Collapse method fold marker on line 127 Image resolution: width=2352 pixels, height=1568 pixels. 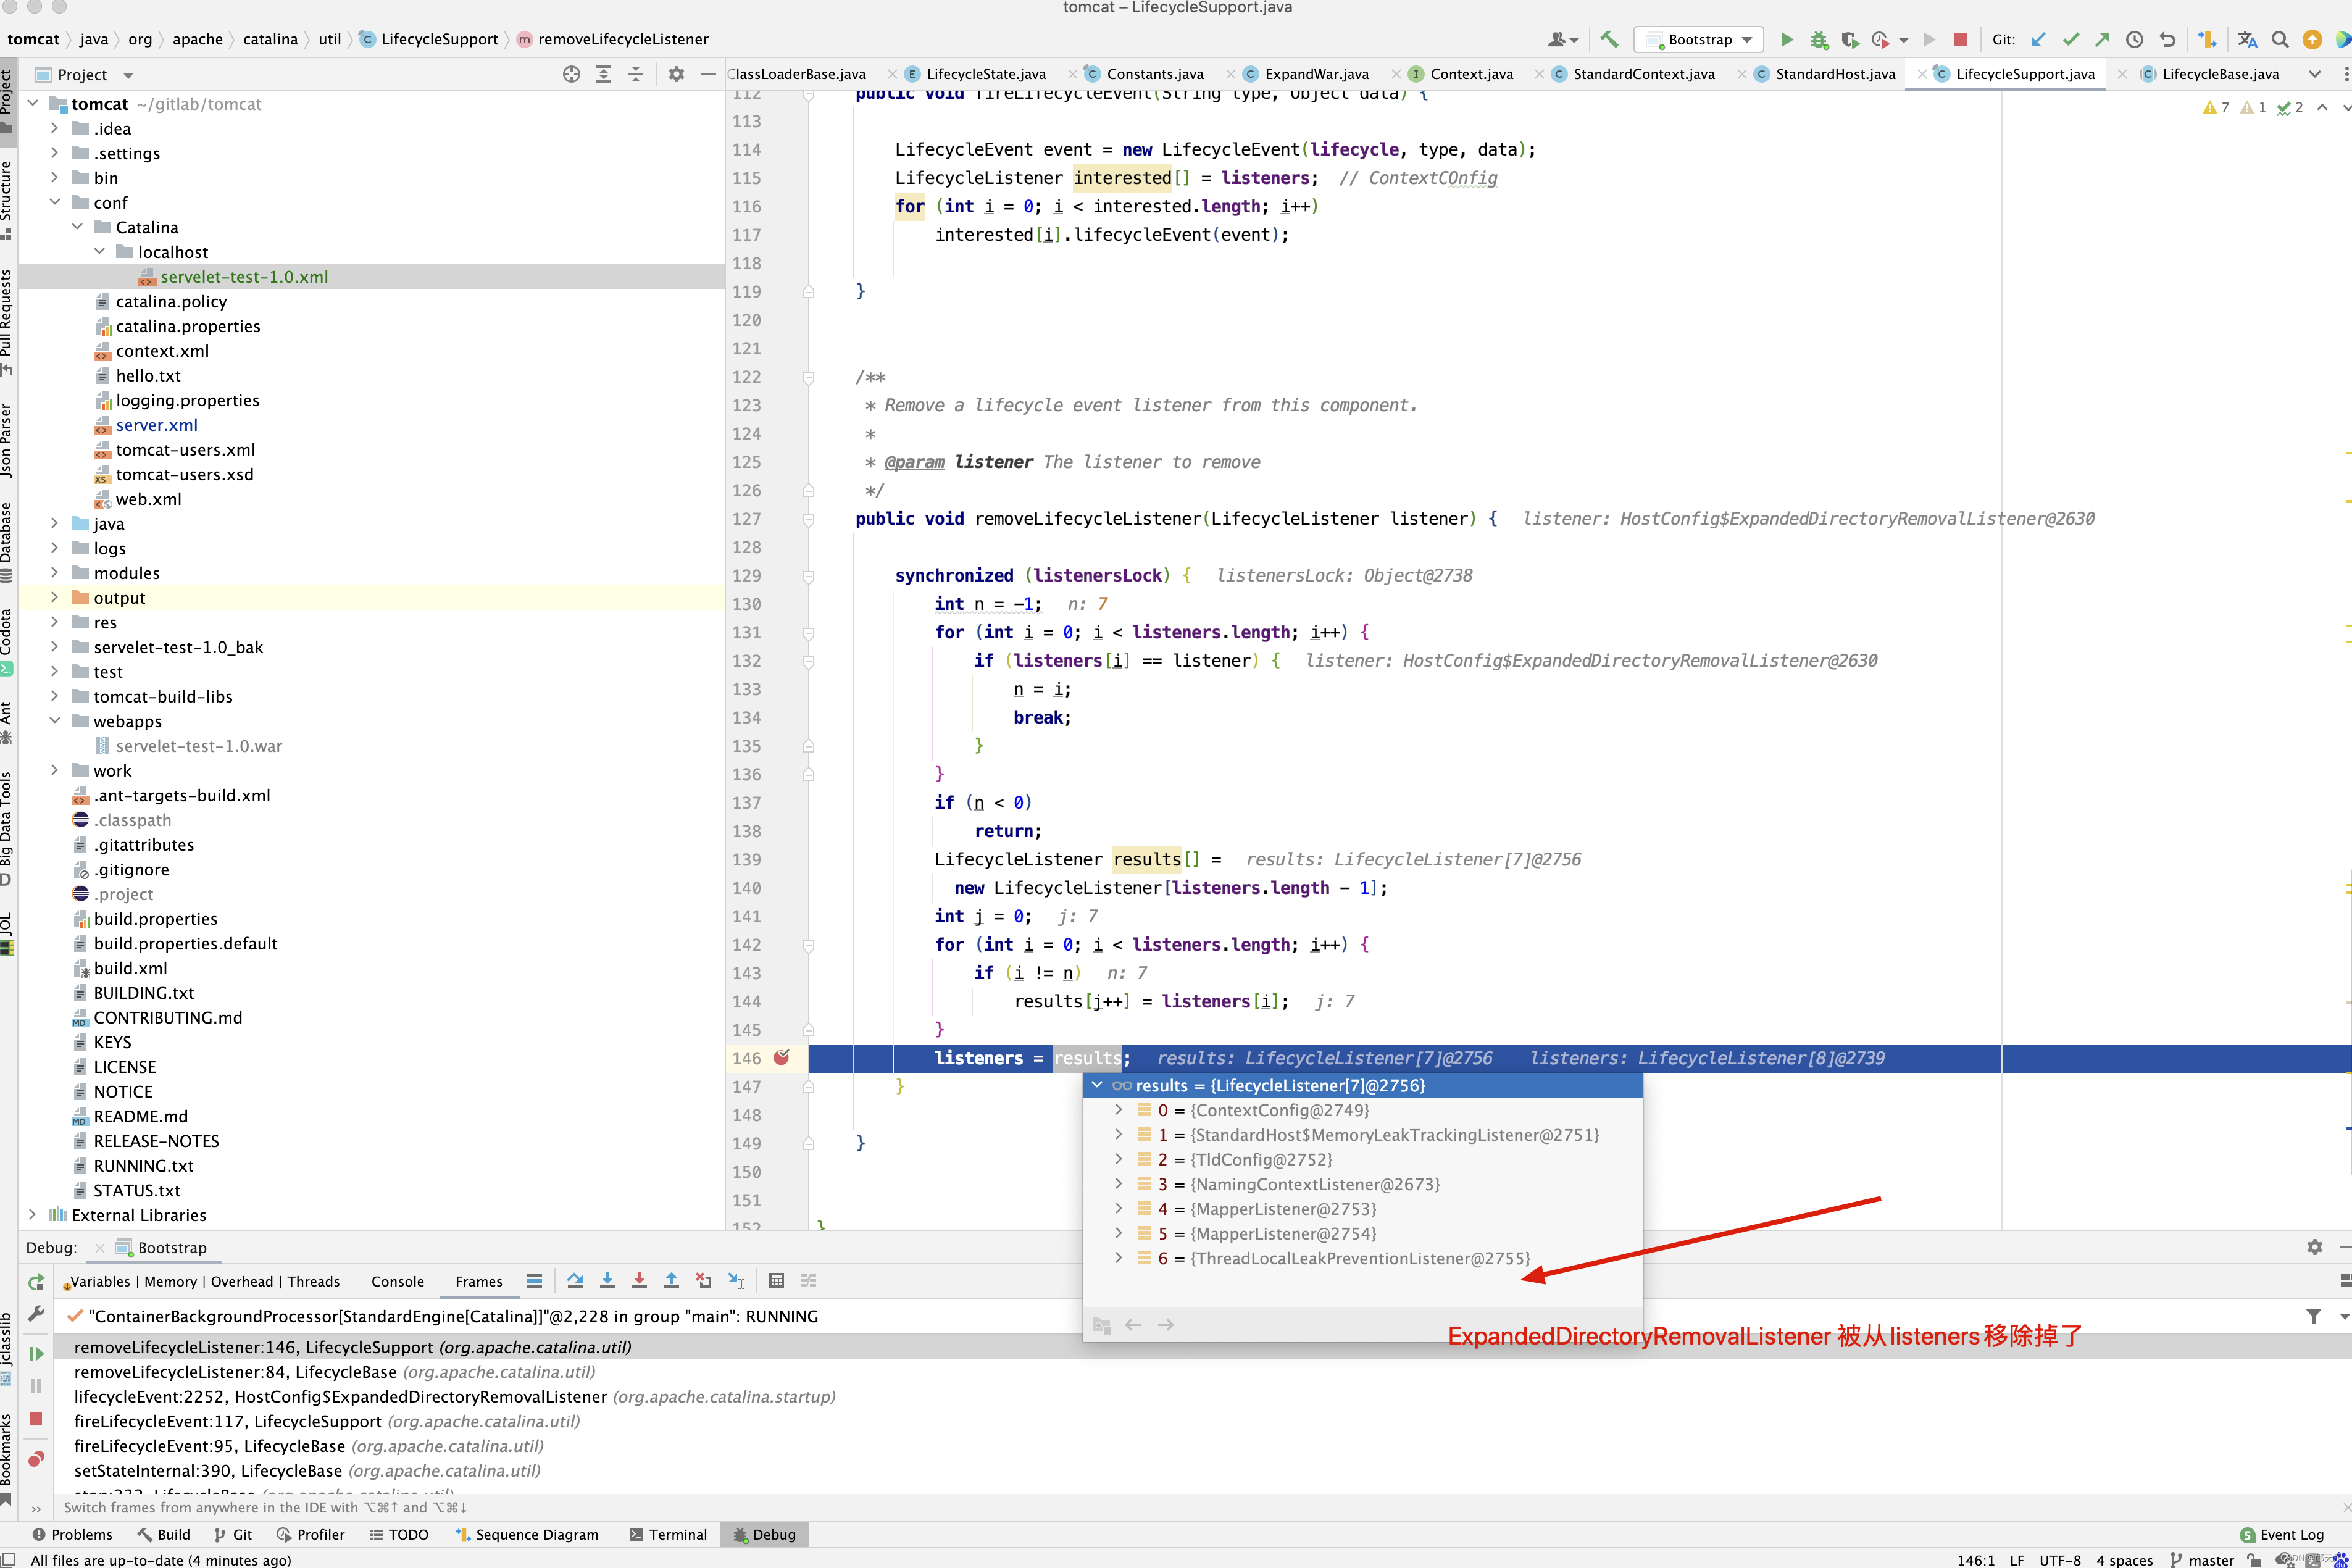[808, 519]
